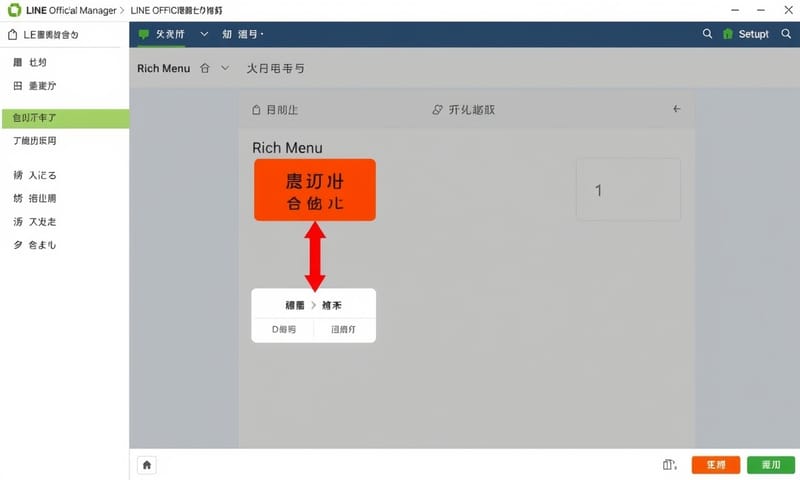Viewport: 800px width, 480px height.
Task: Open sidebar item with タ icon
Action: tap(35, 245)
